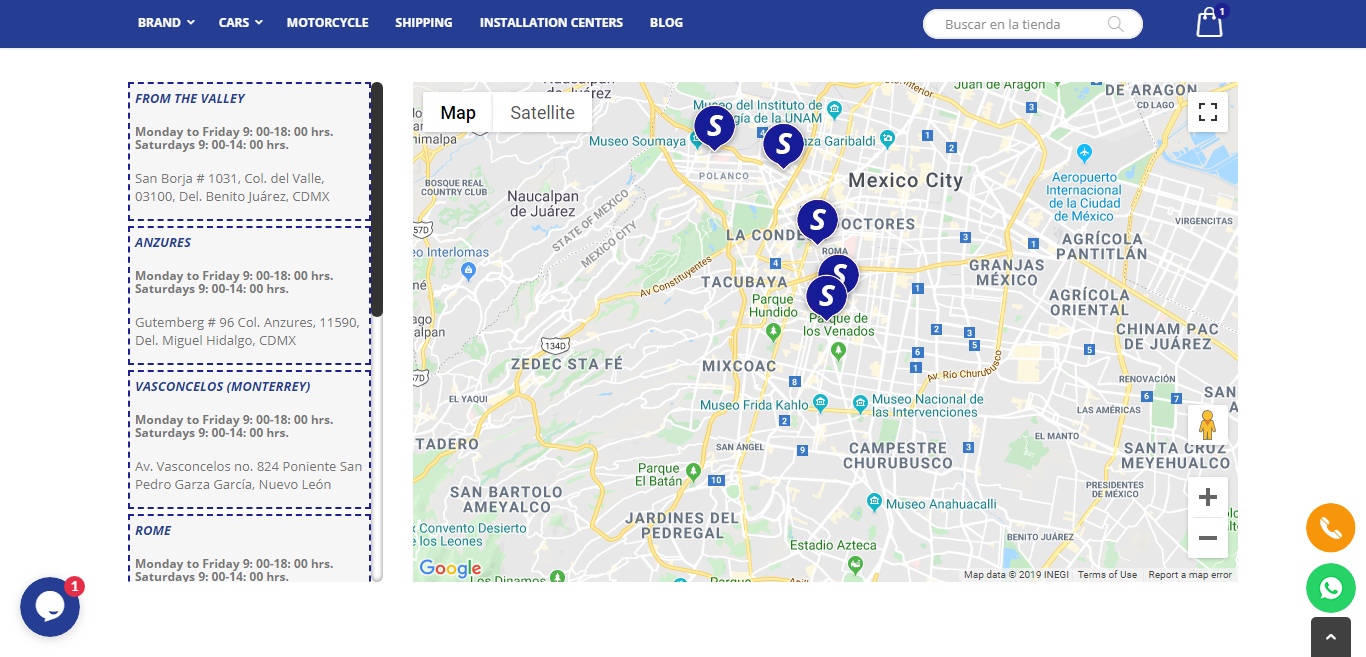Click the back-to-top arrow button
This screenshot has width=1366, height=657.
pos(1330,637)
